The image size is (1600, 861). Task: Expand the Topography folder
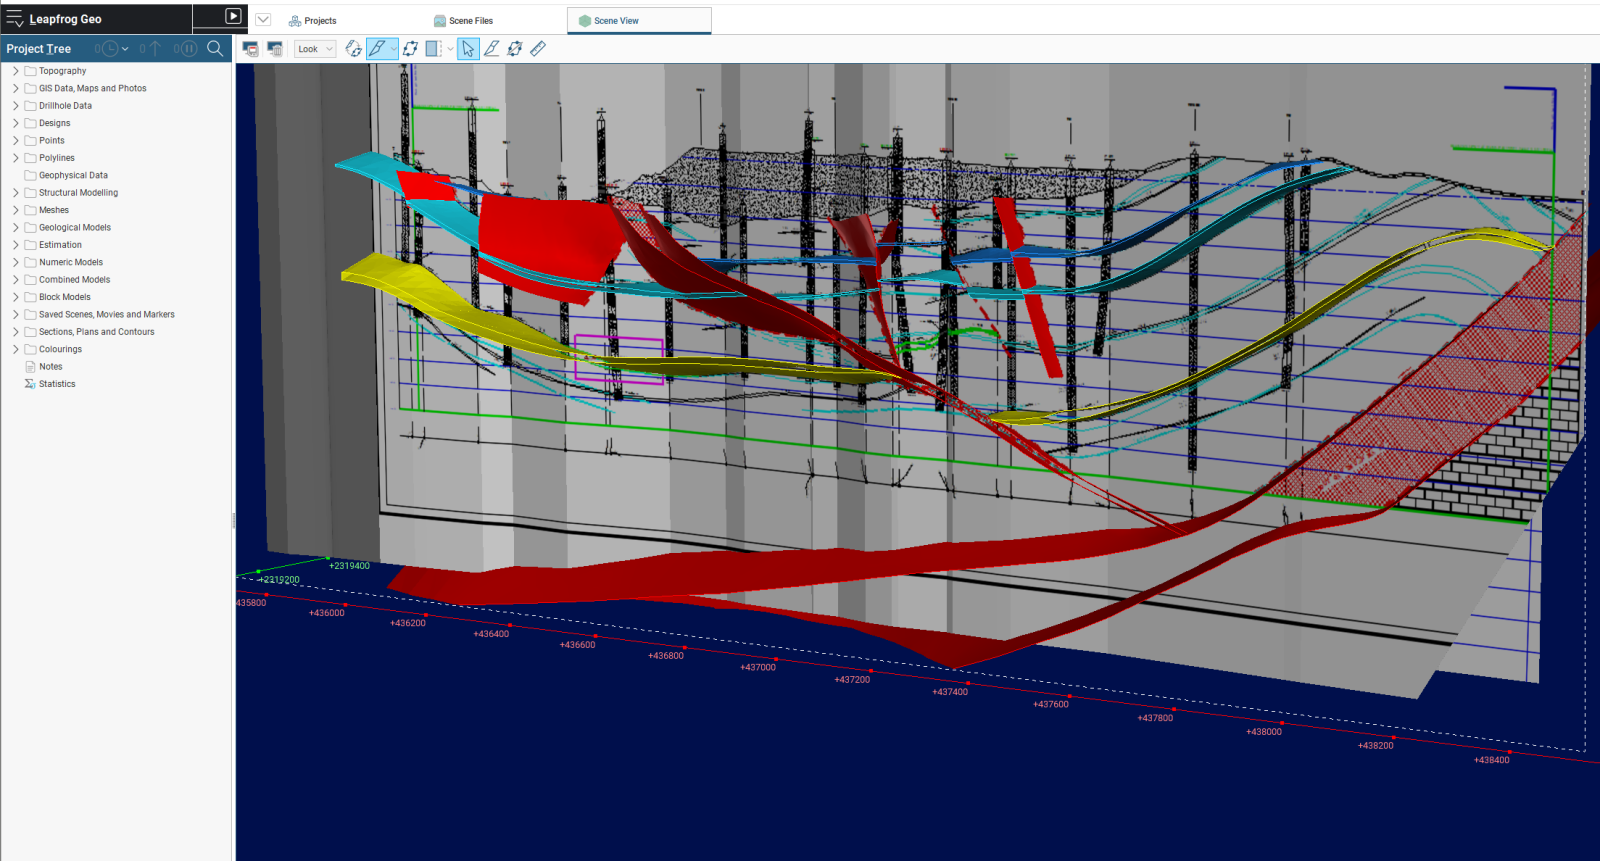(x=15, y=71)
